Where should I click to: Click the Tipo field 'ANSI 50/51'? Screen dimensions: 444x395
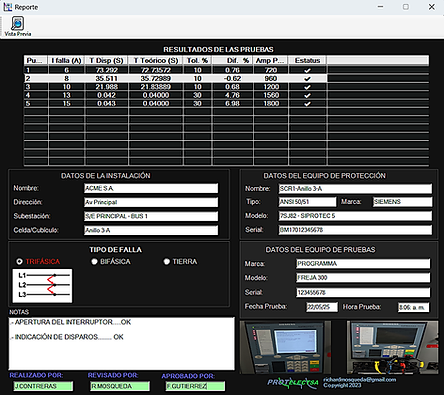pyautogui.click(x=307, y=202)
